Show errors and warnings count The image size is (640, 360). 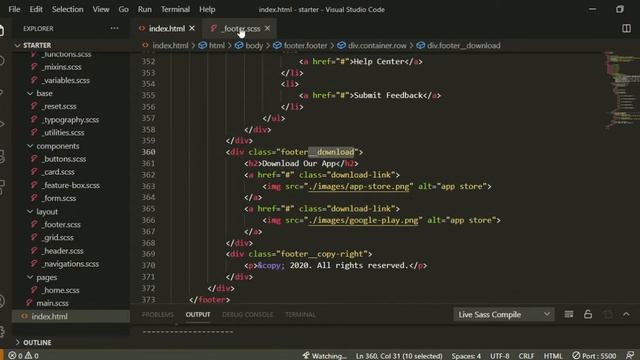[23, 356]
